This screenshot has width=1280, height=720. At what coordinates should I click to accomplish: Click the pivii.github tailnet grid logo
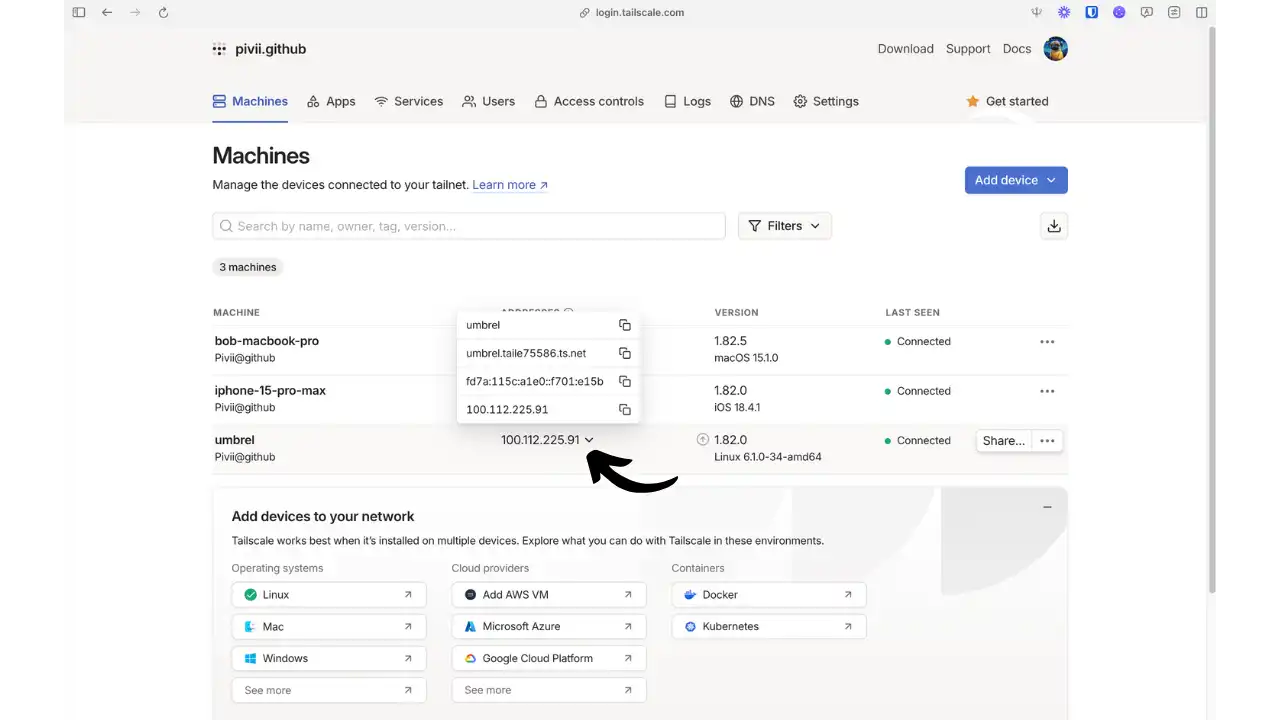pyautogui.click(x=219, y=48)
